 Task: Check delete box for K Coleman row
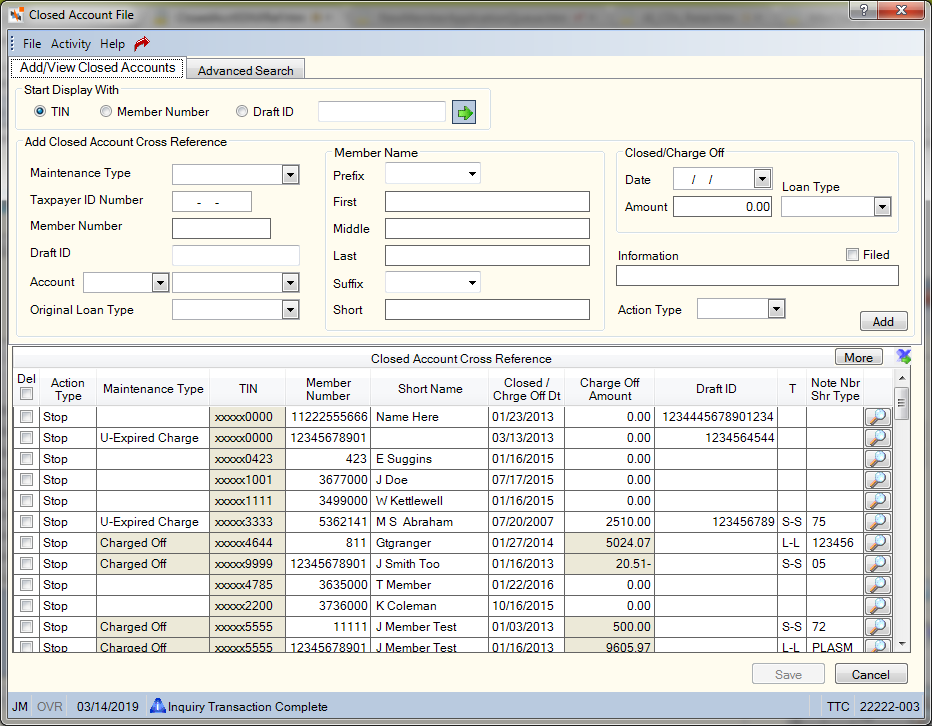26,606
